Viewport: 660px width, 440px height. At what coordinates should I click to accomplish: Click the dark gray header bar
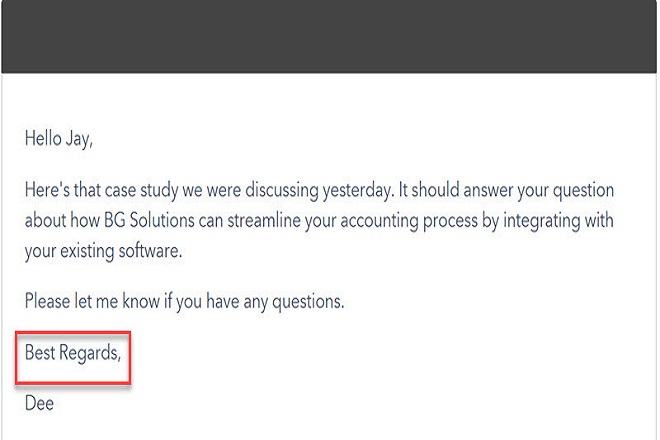tap(329, 36)
